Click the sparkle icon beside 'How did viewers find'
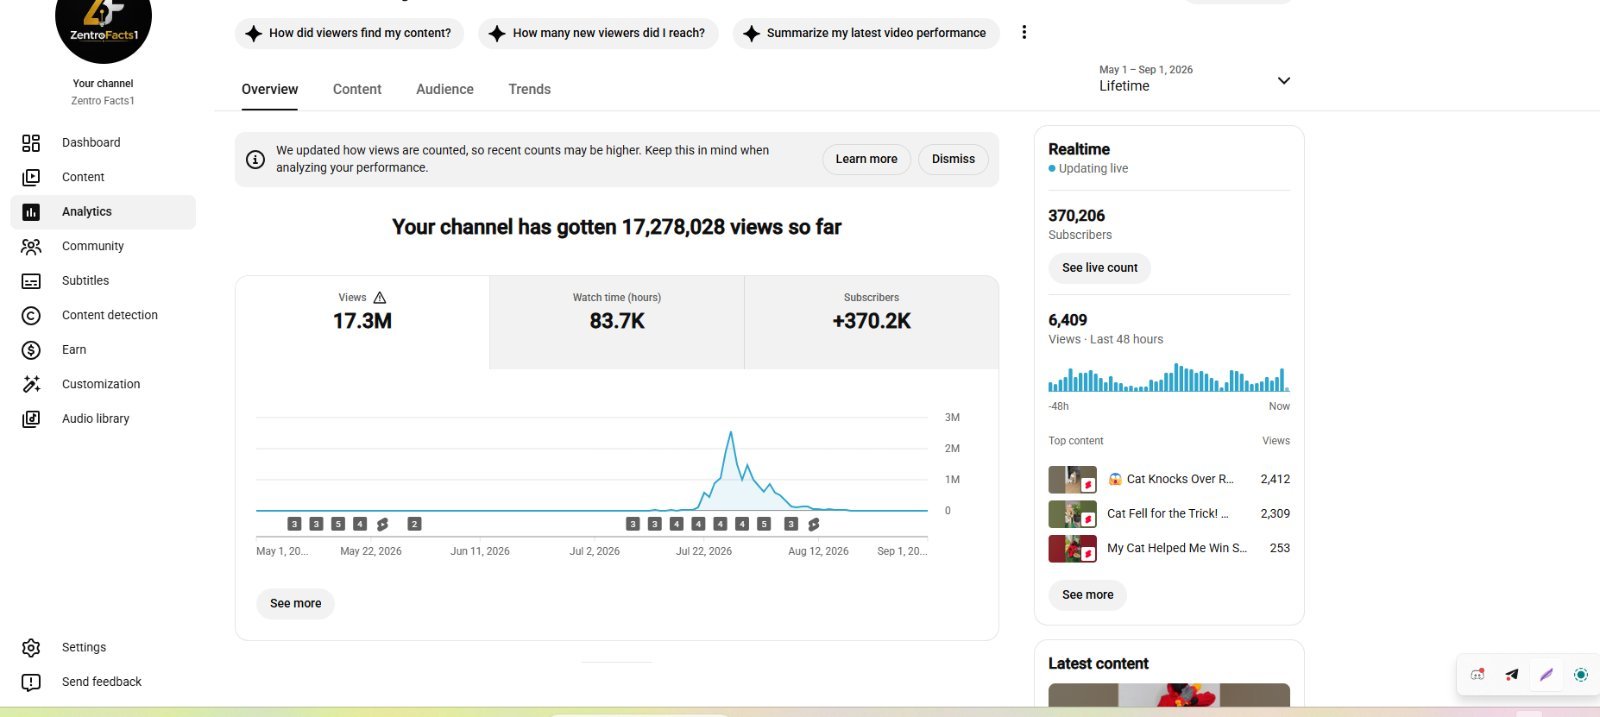The height and width of the screenshot is (717, 1600). (254, 33)
